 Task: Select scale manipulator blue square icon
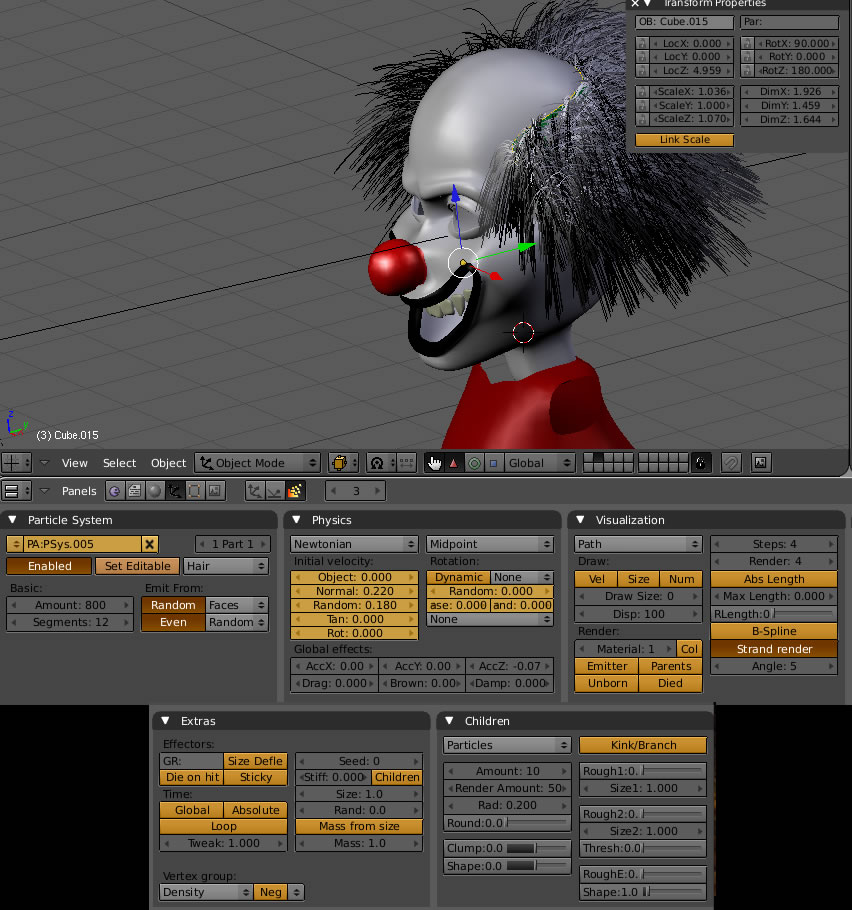pyautogui.click(x=493, y=463)
